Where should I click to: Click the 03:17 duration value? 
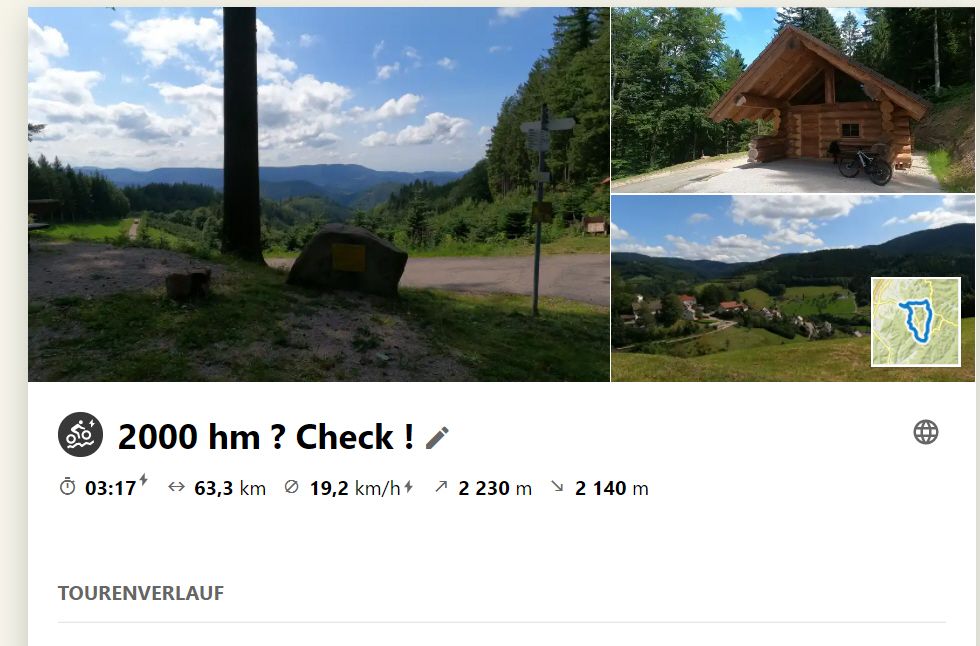point(111,488)
